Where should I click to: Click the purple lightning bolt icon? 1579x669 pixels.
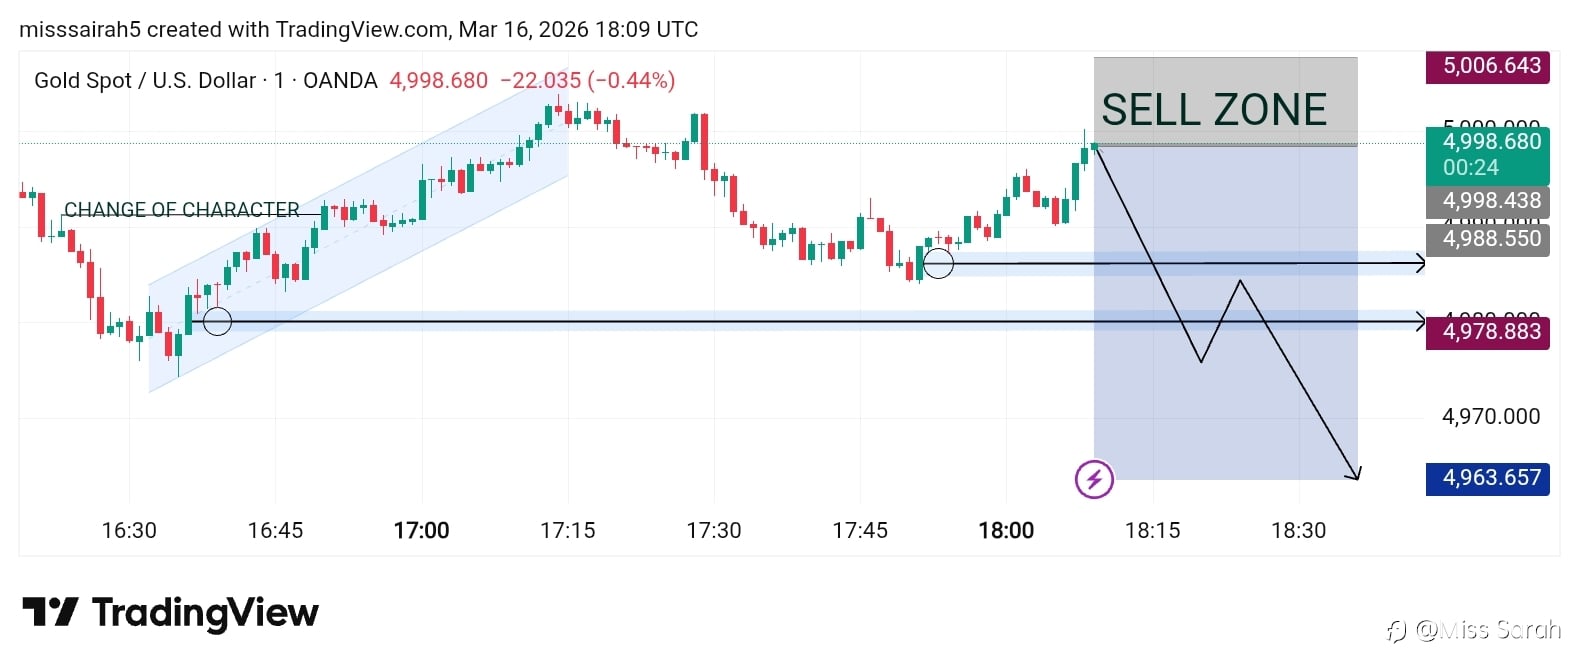(x=1094, y=479)
